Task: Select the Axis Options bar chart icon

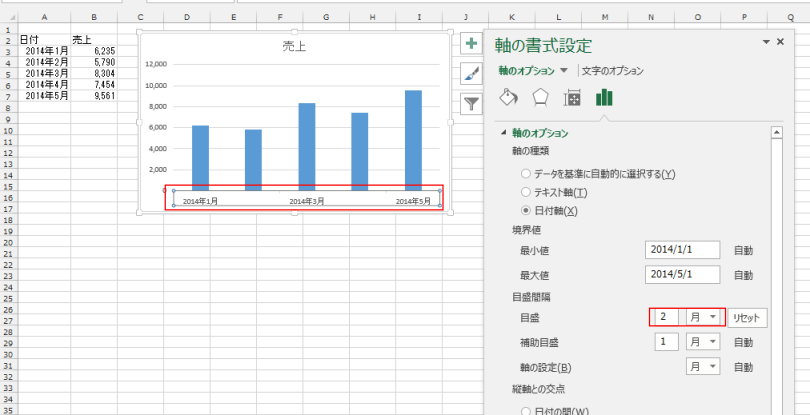Action: pos(604,97)
